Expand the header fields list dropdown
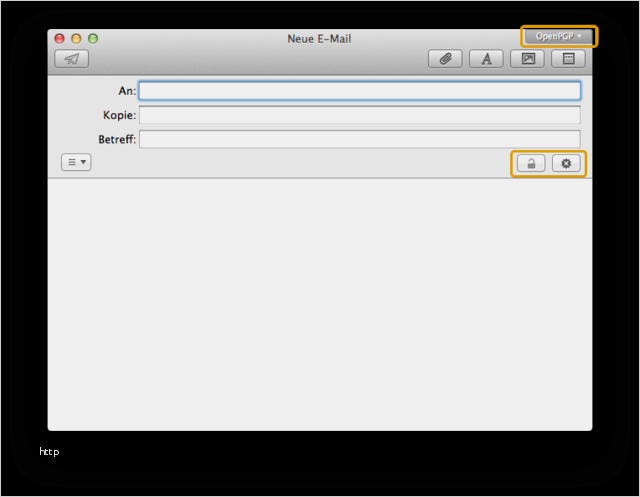640x497 pixels. pyautogui.click(x=76, y=162)
